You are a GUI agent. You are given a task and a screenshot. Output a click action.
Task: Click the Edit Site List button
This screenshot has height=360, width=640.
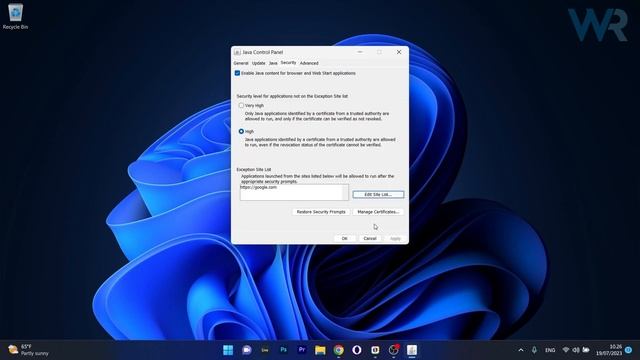click(x=378, y=195)
